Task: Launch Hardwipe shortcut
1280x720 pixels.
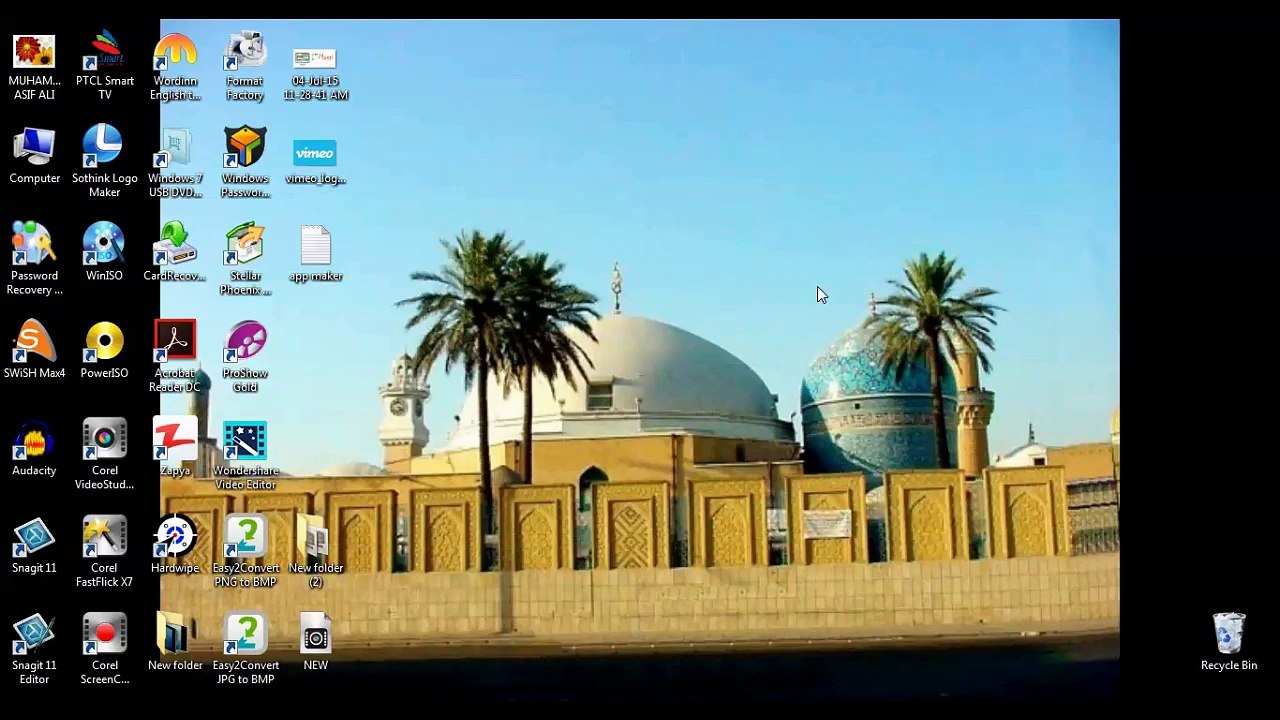Action: coord(175,545)
